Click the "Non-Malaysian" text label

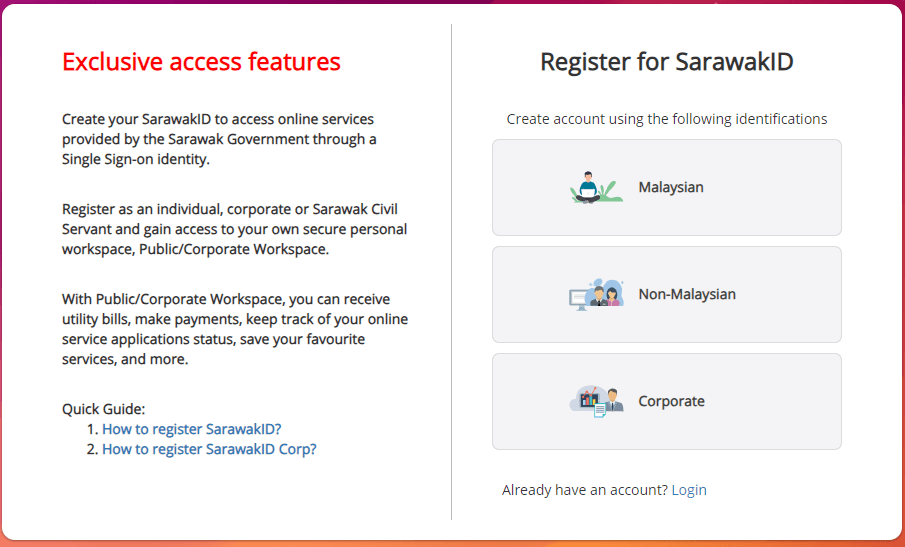pos(687,294)
